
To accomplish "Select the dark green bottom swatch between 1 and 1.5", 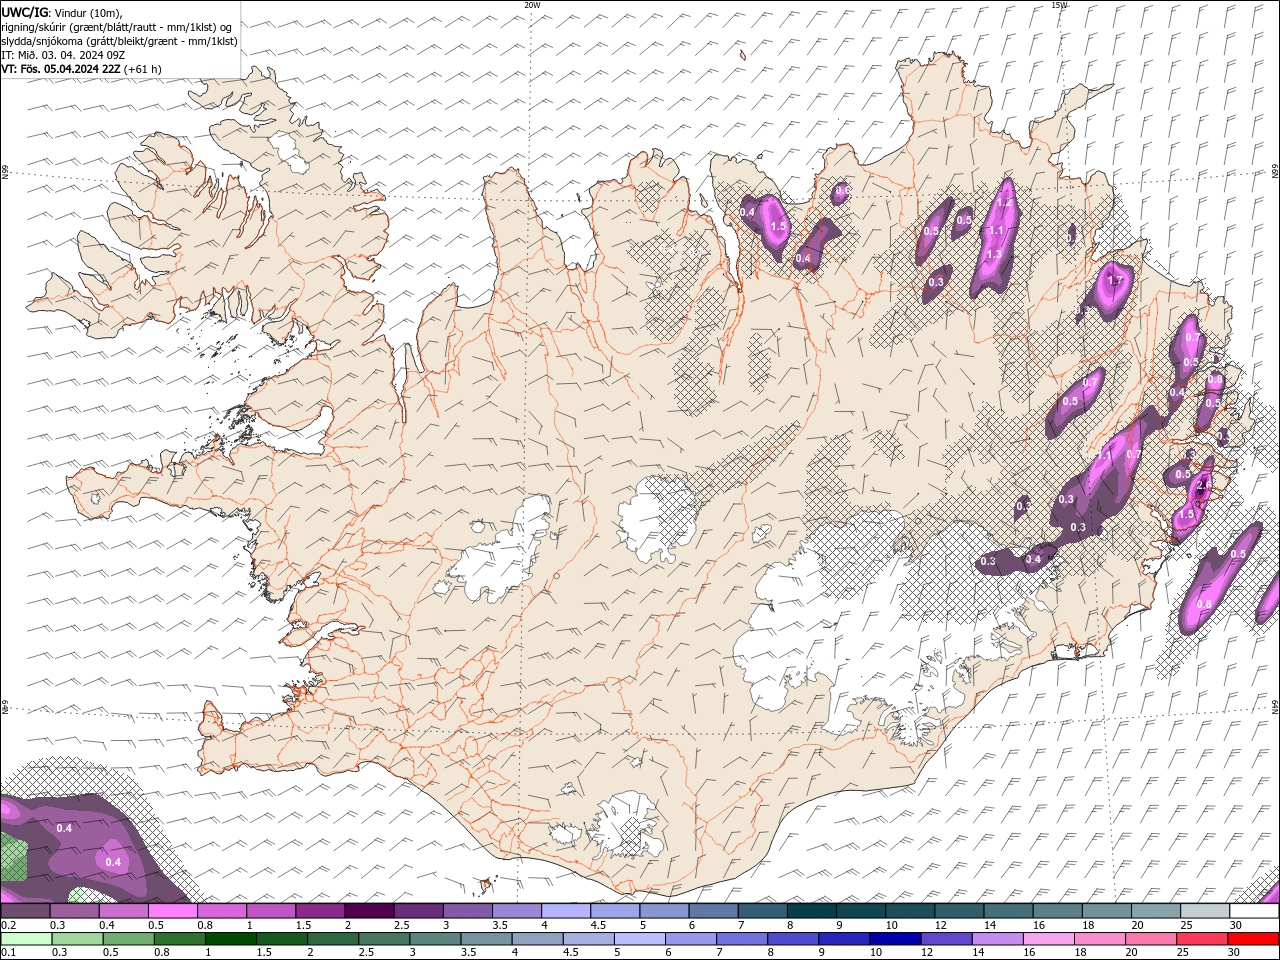I will tap(231, 939).
